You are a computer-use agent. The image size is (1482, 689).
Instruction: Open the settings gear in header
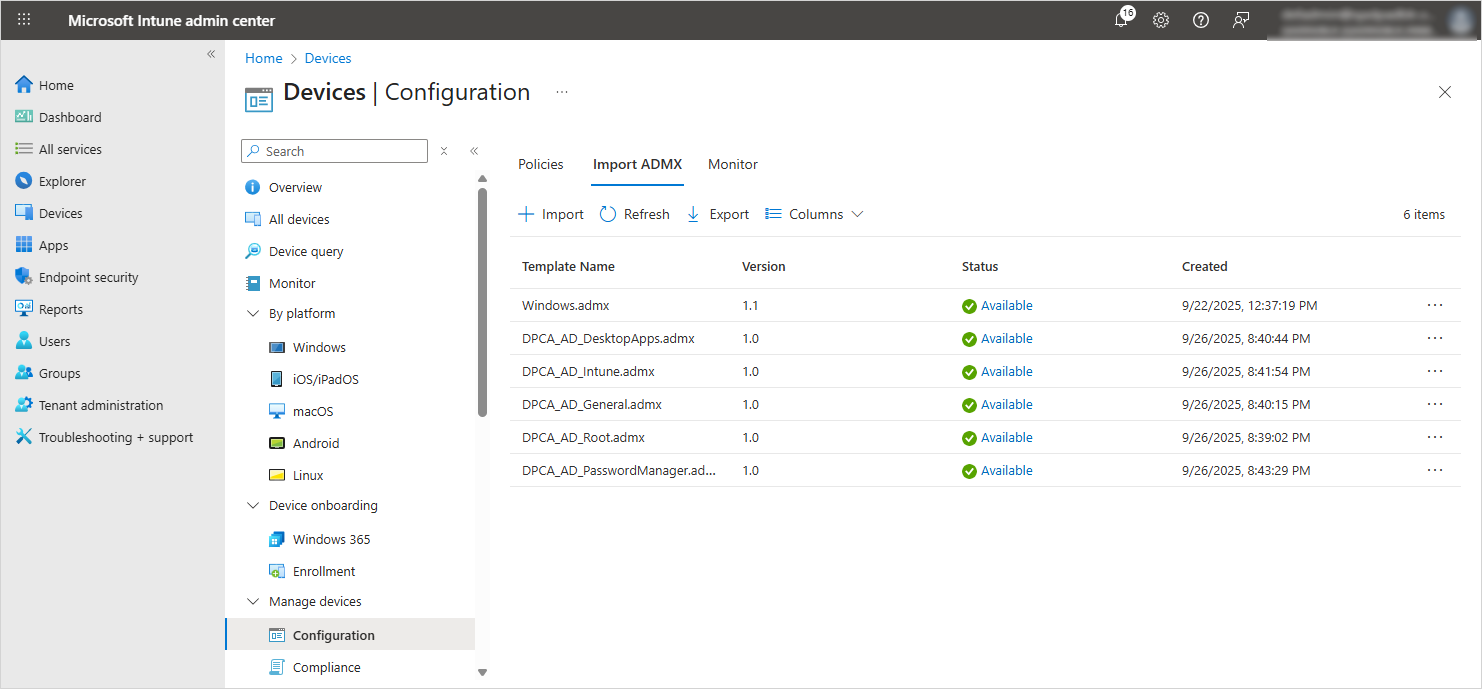[1161, 20]
